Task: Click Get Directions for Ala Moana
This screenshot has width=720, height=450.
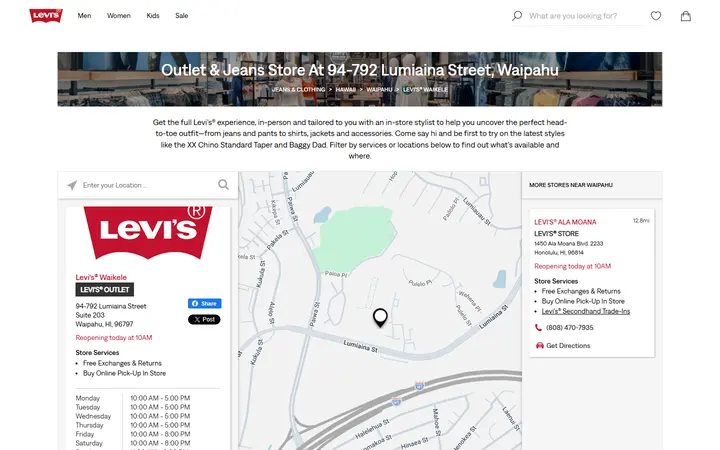Action: coord(568,346)
